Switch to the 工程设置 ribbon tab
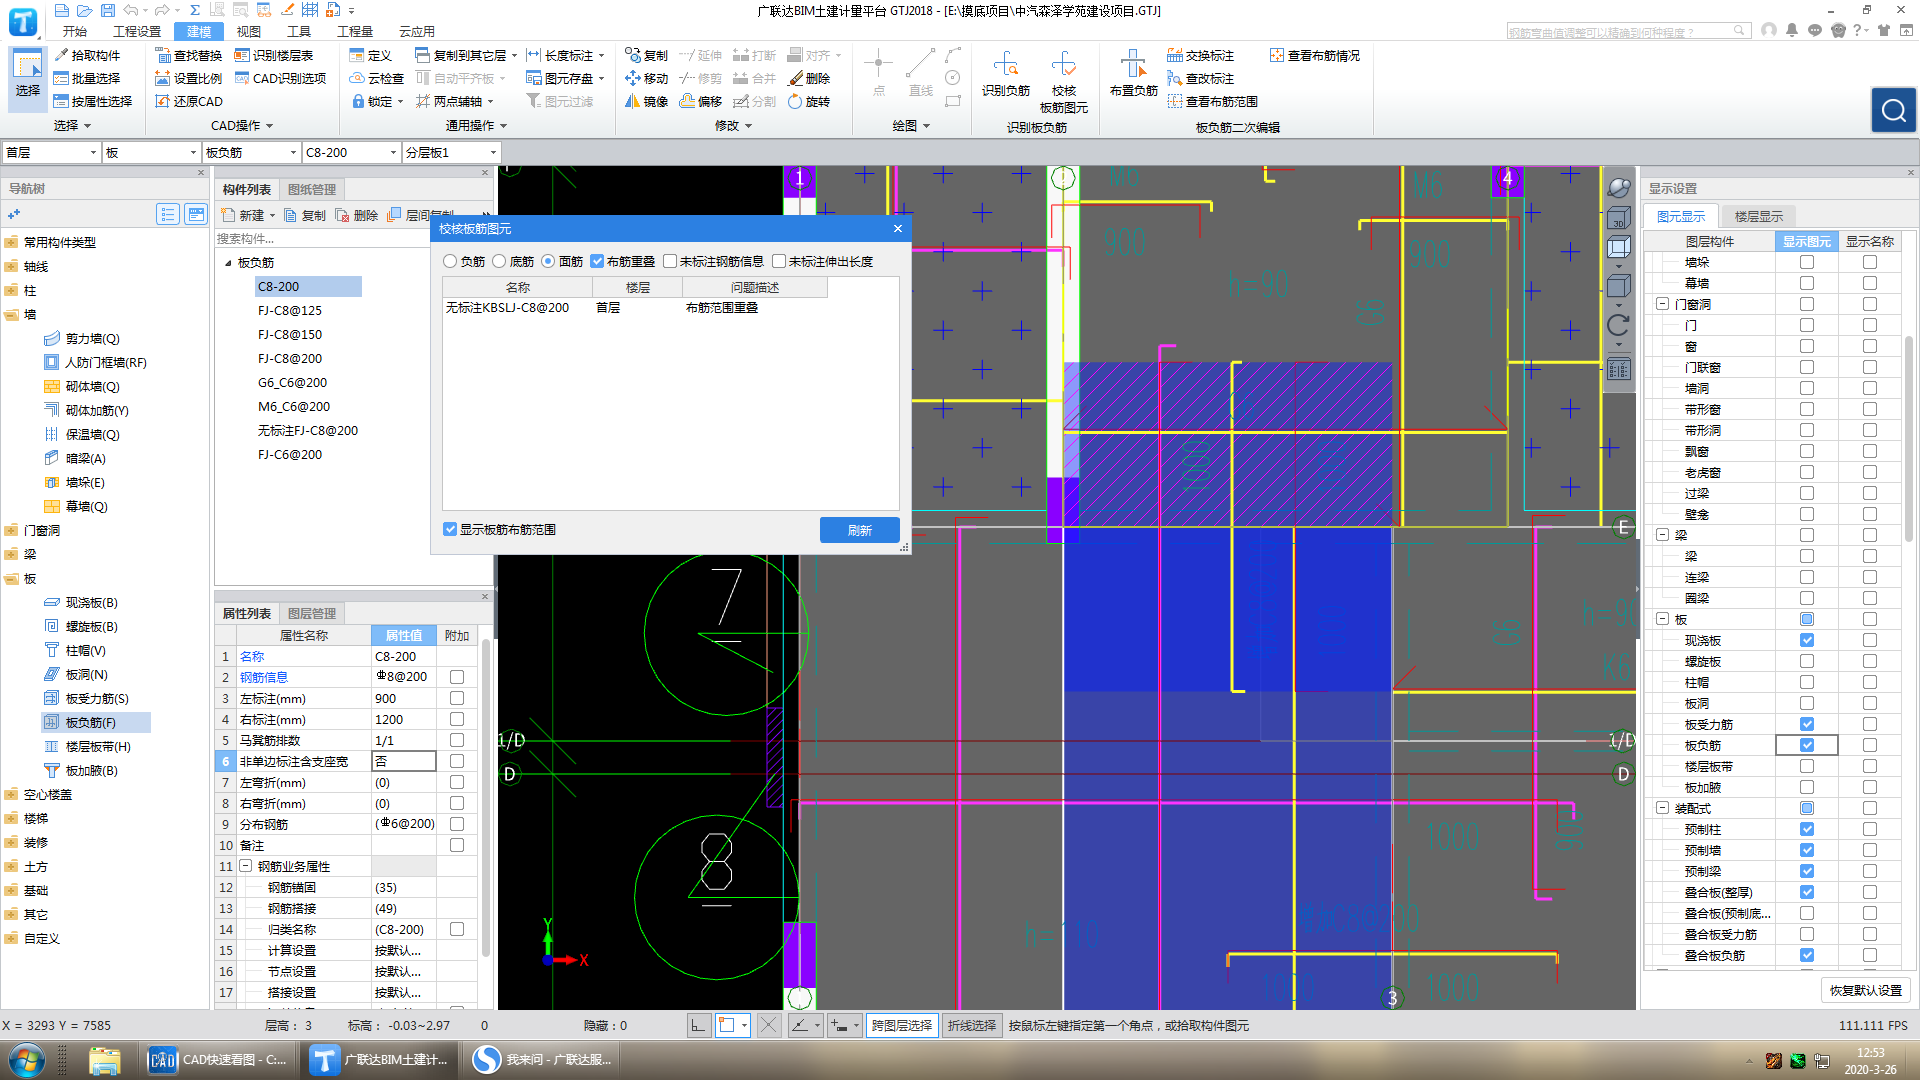This screenshot has height=1080, width=1920. [x=137, y=32]
